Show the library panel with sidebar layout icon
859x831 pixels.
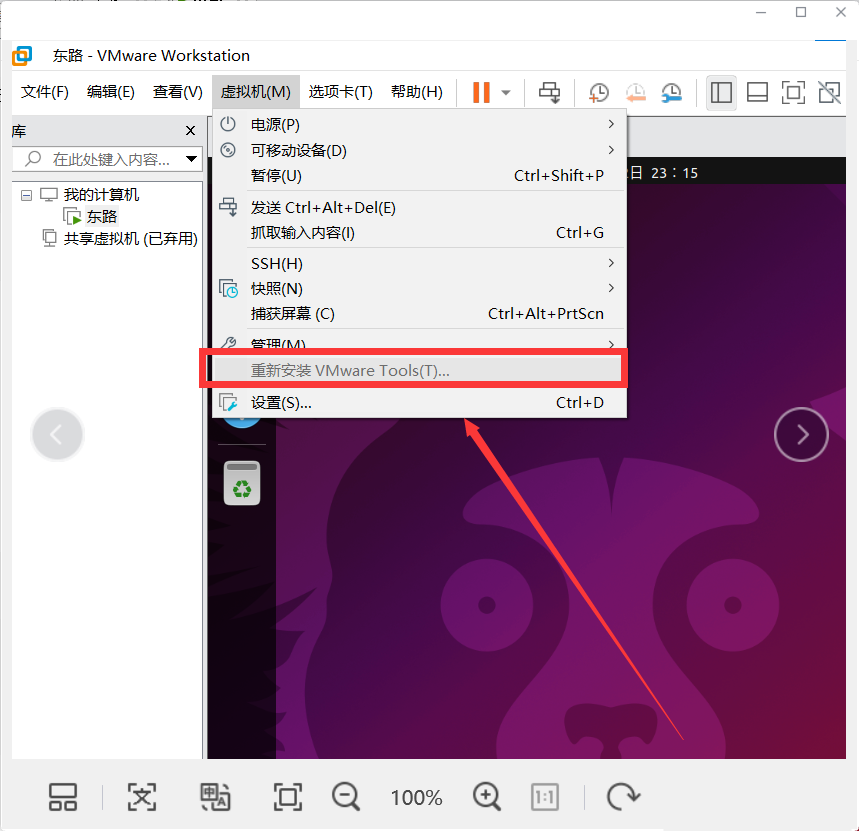pyautogui.click(x=721, y=92)
